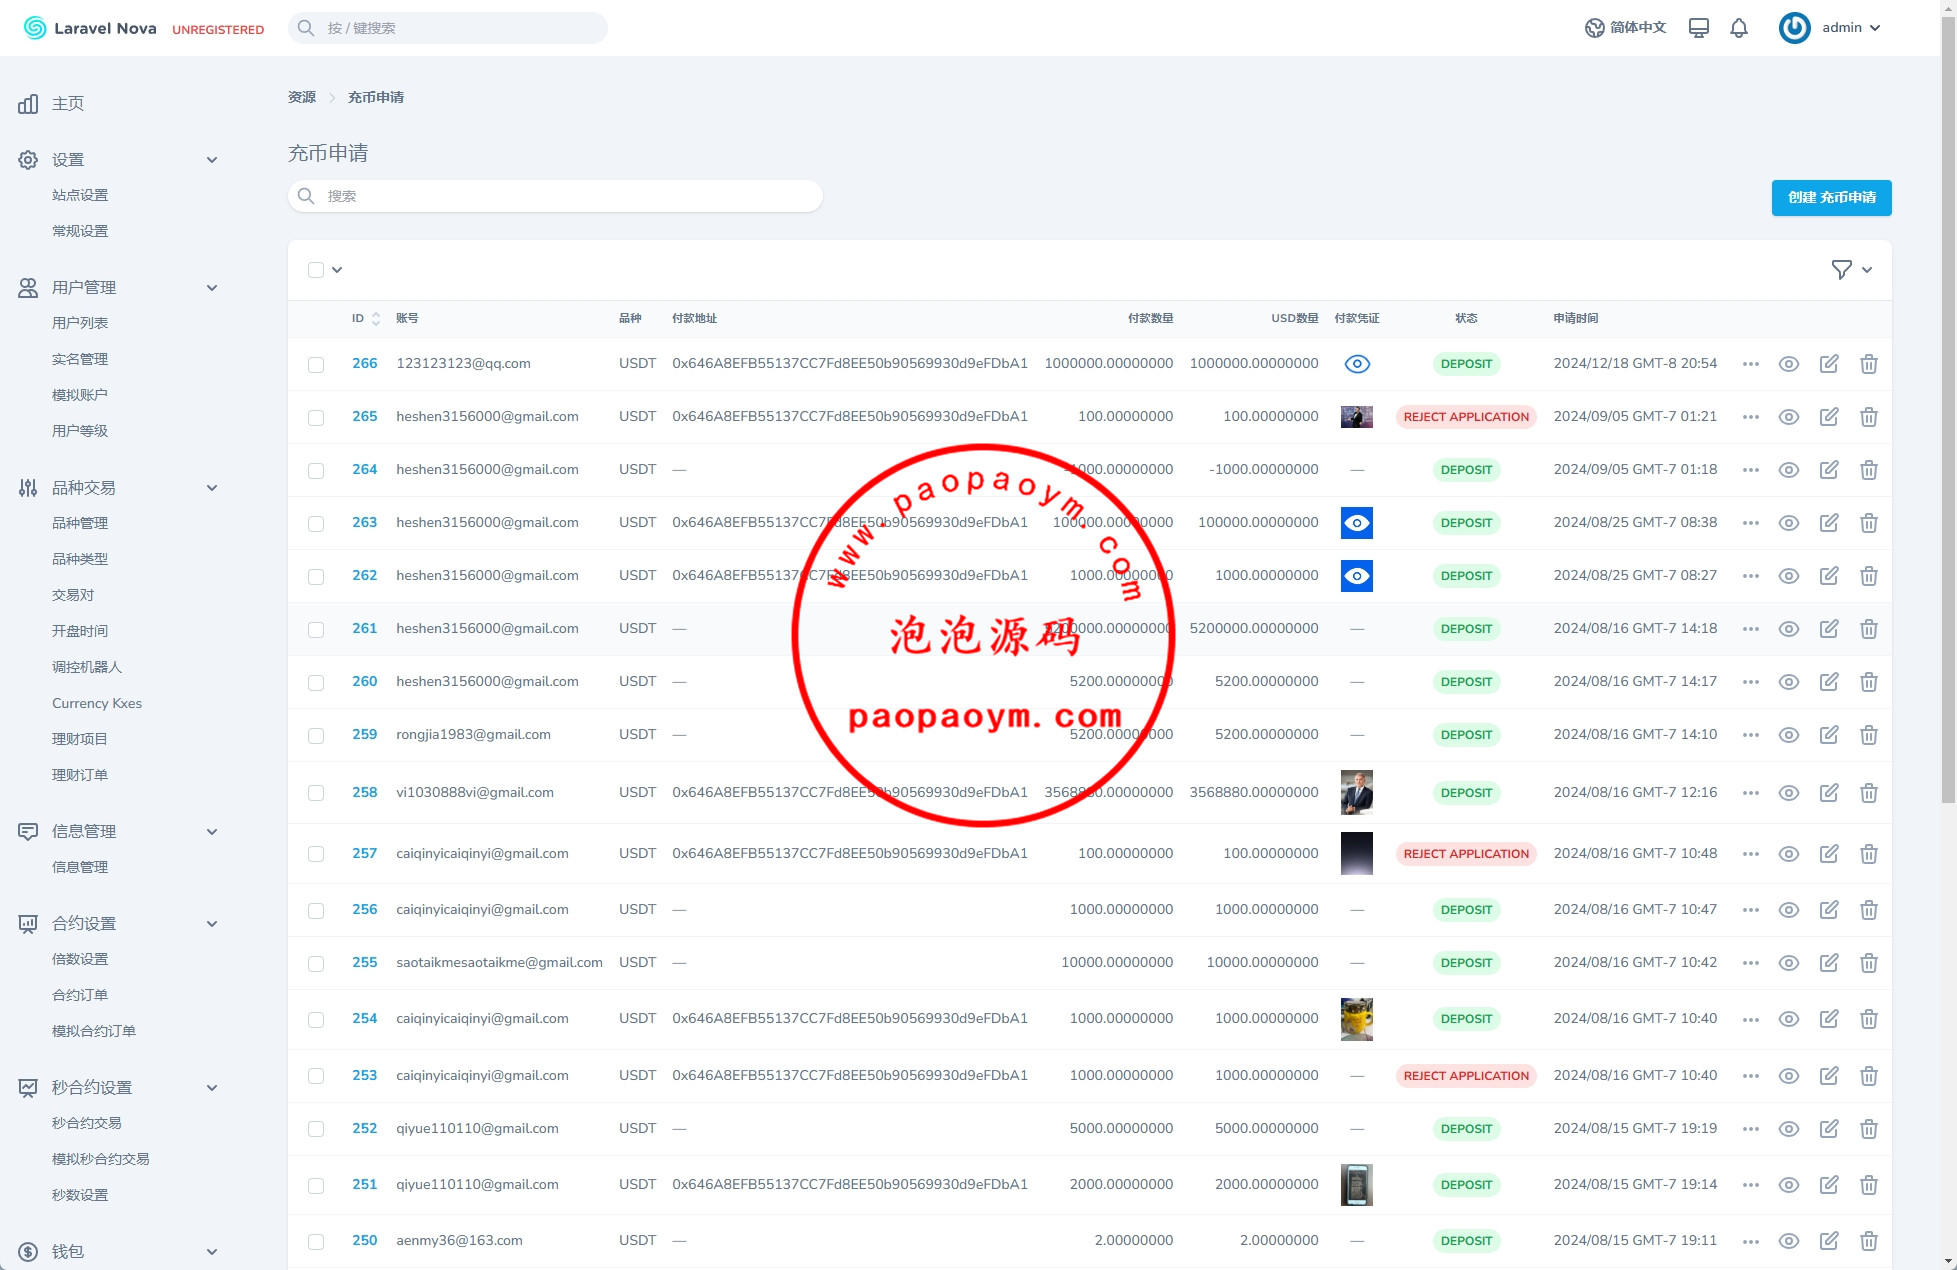This screenshot has width=1957, height=1270.
Task: Focus the 充币申请 search field
Action: pyautogui.click(x=555, y=196)
